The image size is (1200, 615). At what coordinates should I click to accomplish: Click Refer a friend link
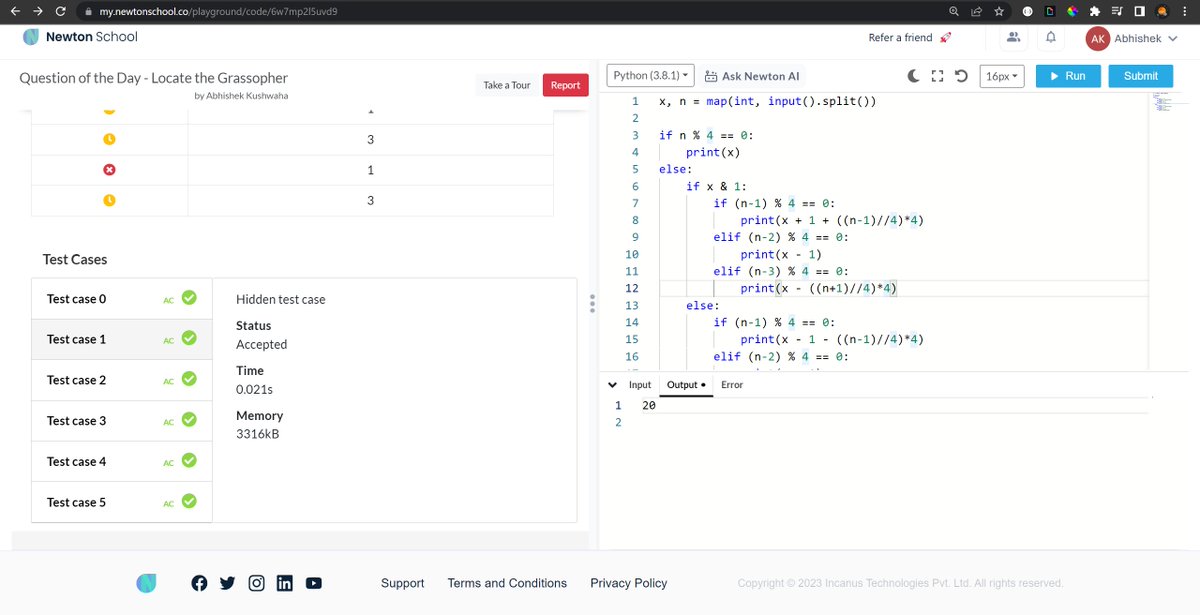[x=909, y=38]
